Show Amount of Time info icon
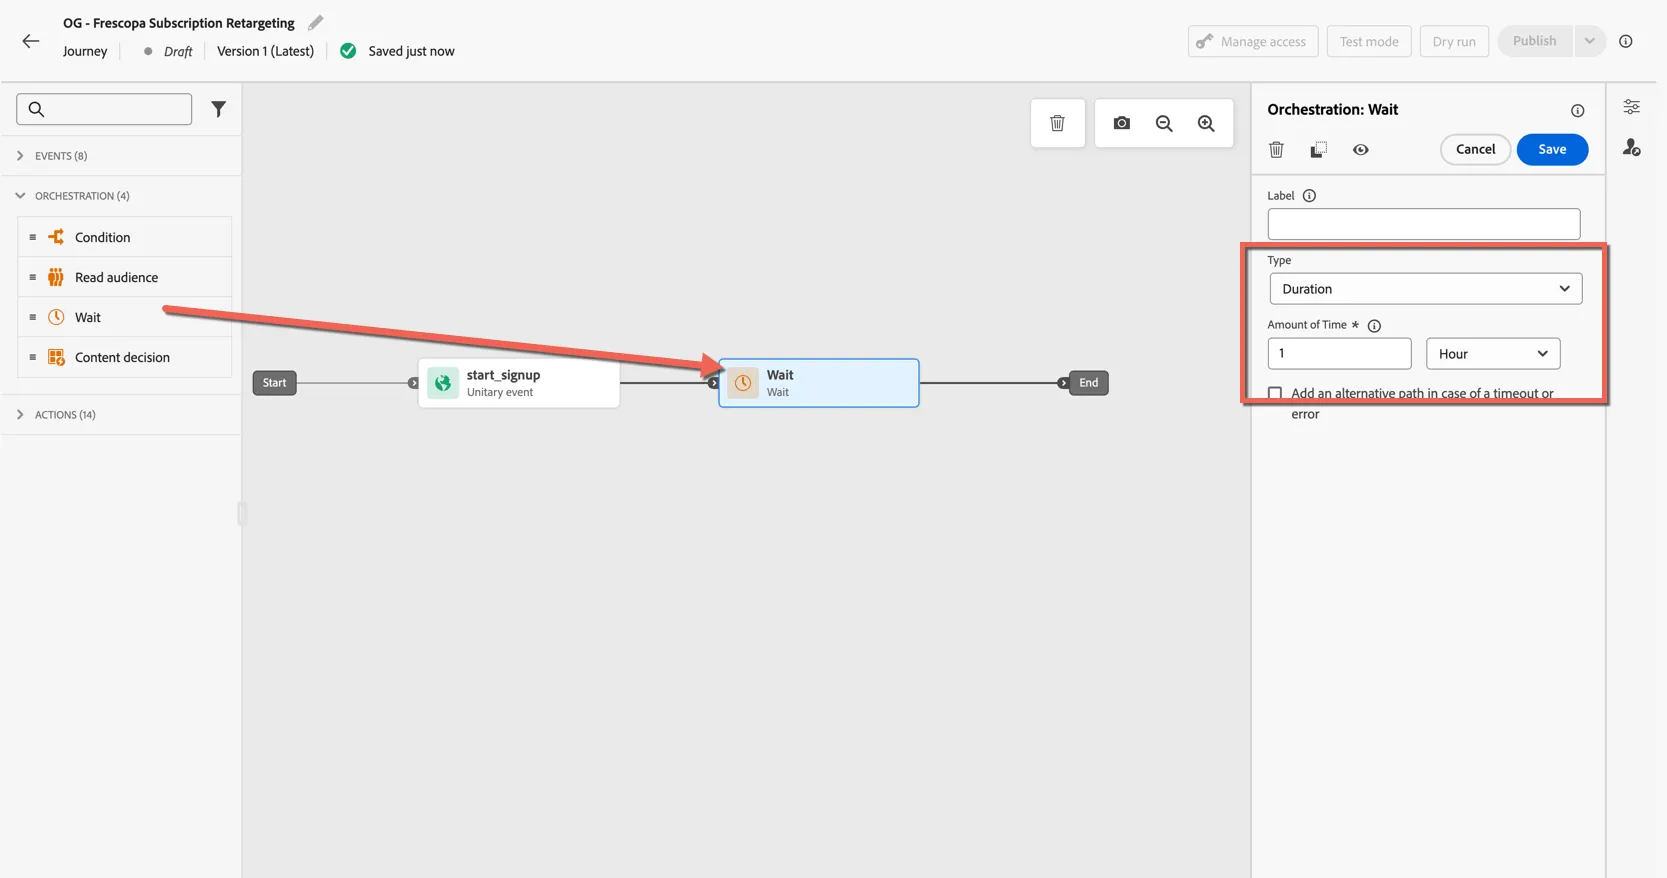Image resolution: width=1667 pixels, height=878 pixels. coord(1374,326)
